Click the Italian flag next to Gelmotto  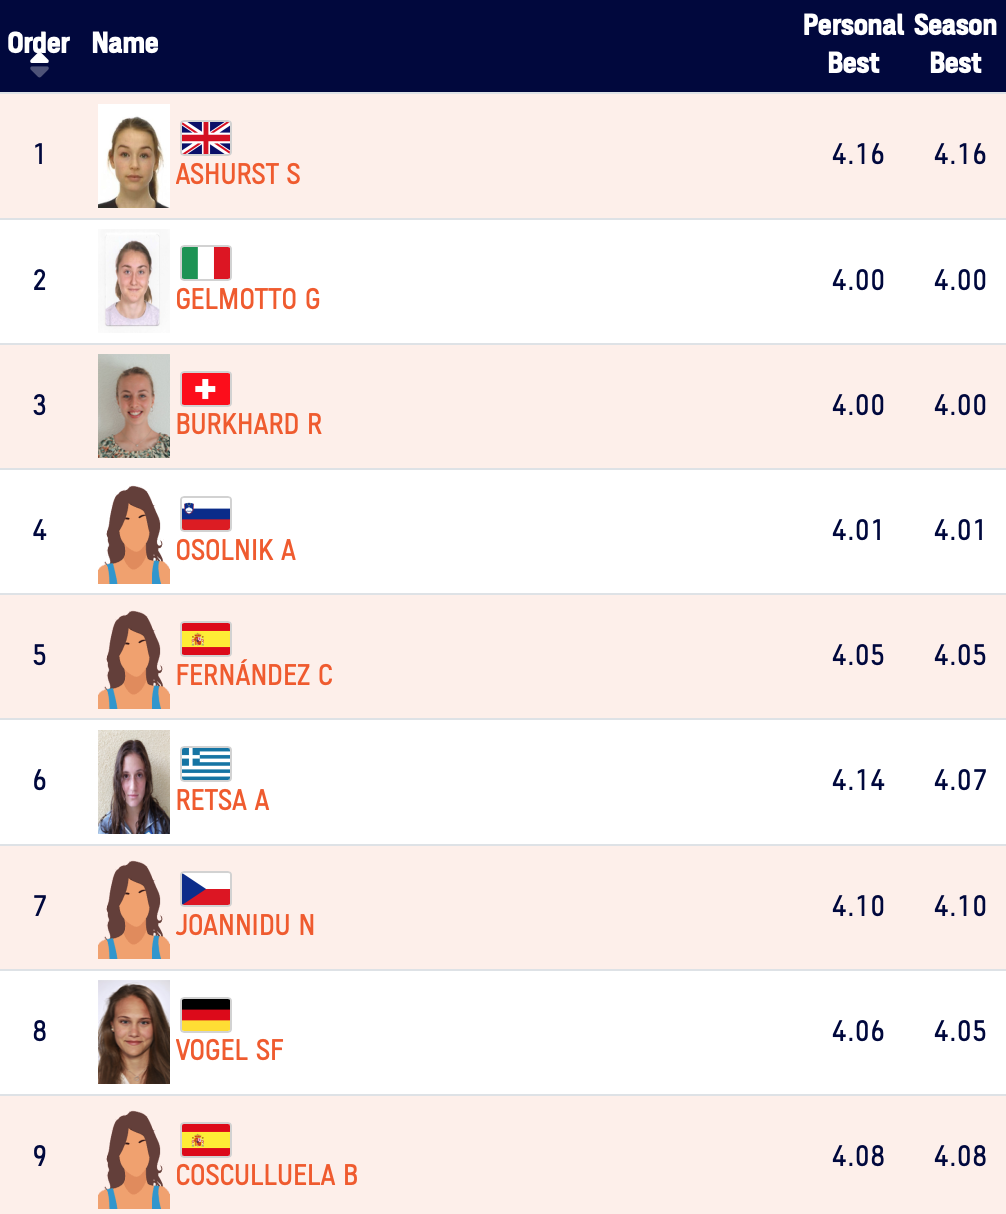pyautogui.click(x=206, y=263)
